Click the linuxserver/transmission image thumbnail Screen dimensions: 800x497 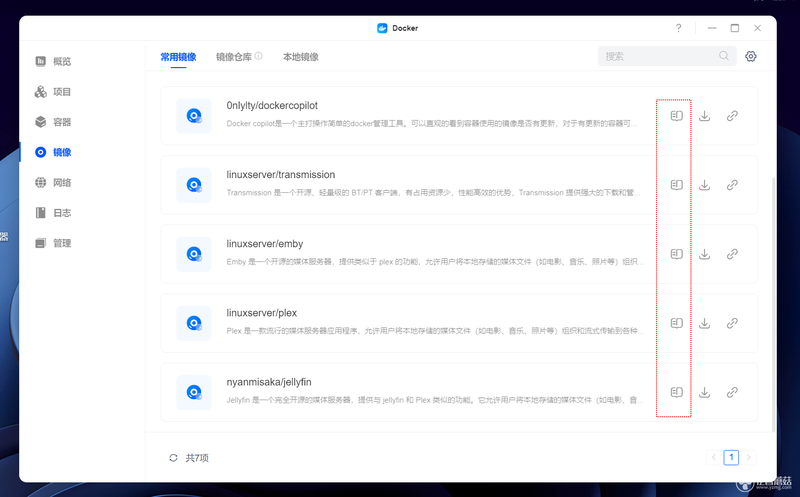(x=194, y=185)
